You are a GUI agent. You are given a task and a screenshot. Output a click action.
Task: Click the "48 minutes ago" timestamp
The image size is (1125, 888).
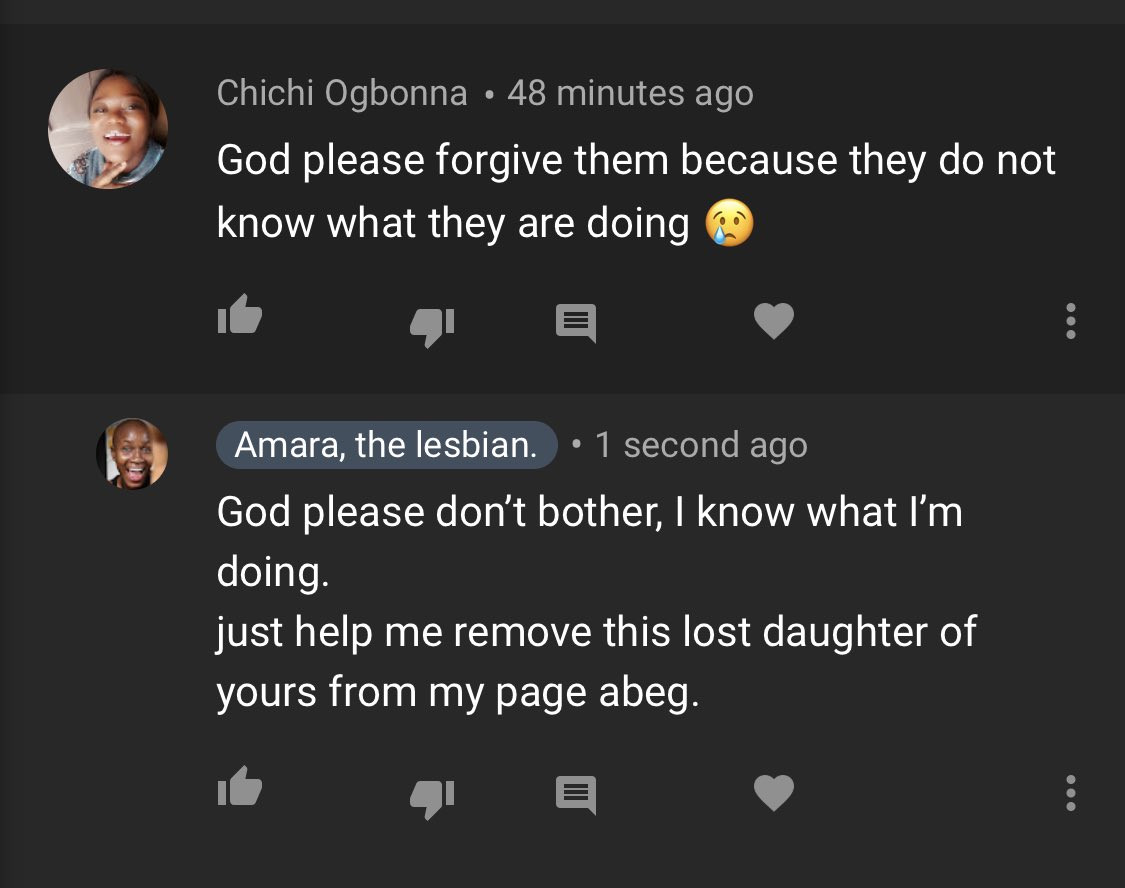[x=630, y=93]
